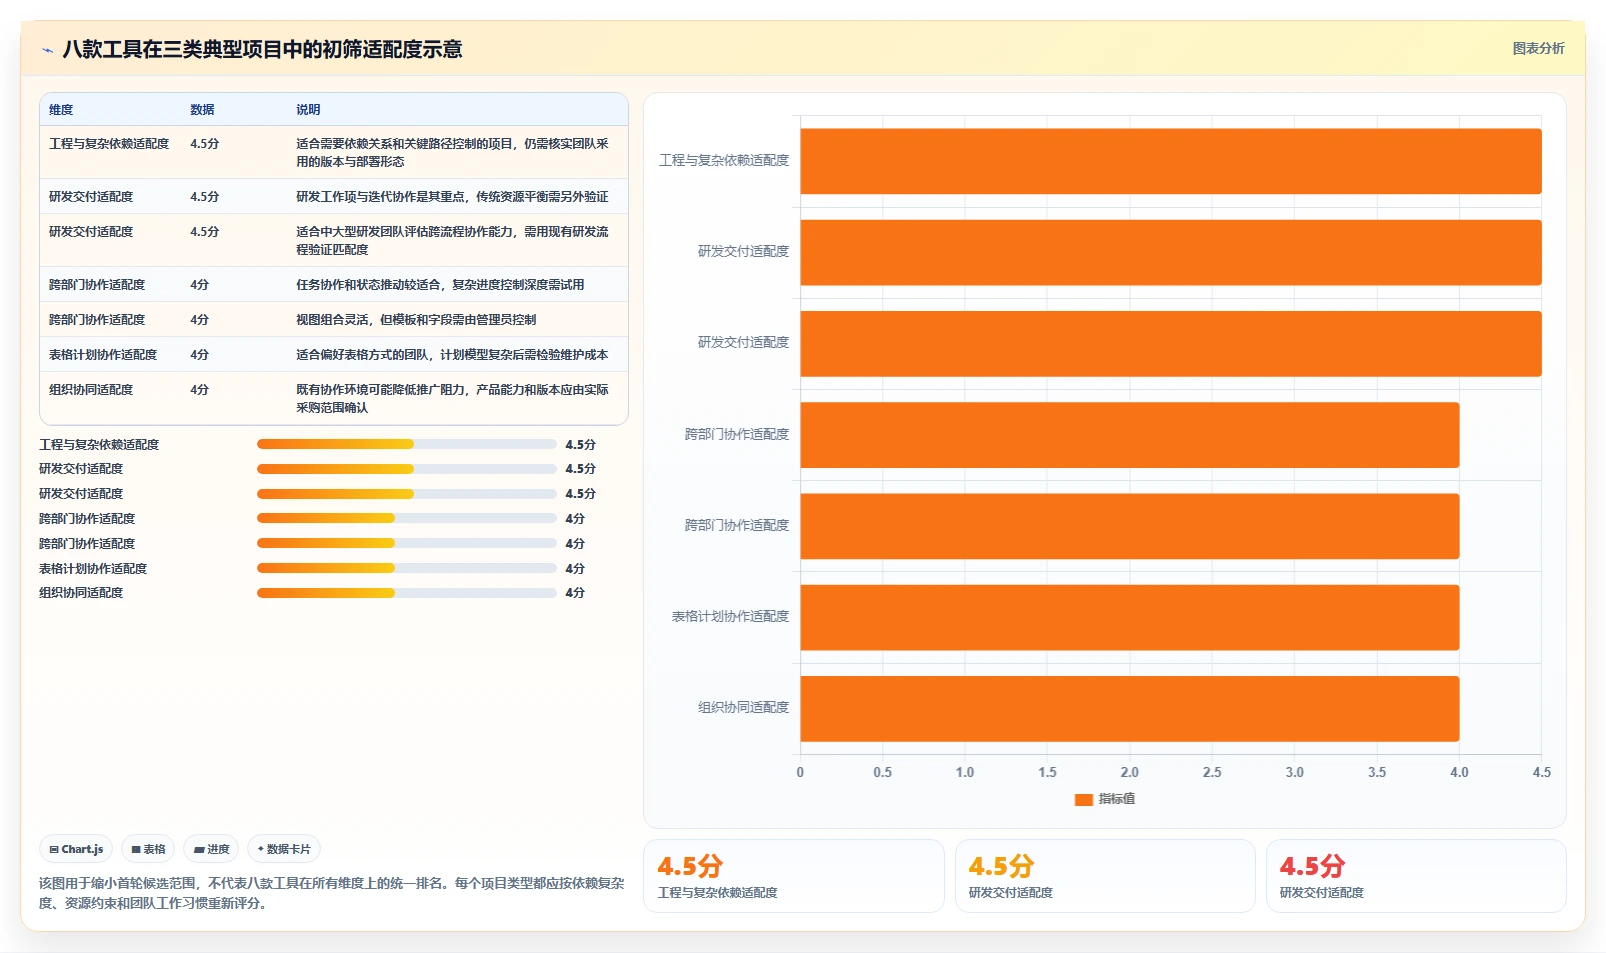This screenshot has width=1606, height=953.
Task: Click the page title 八款工具在三类典型项目中的初筛适配度示意
Action: click(x=262, y=50)
